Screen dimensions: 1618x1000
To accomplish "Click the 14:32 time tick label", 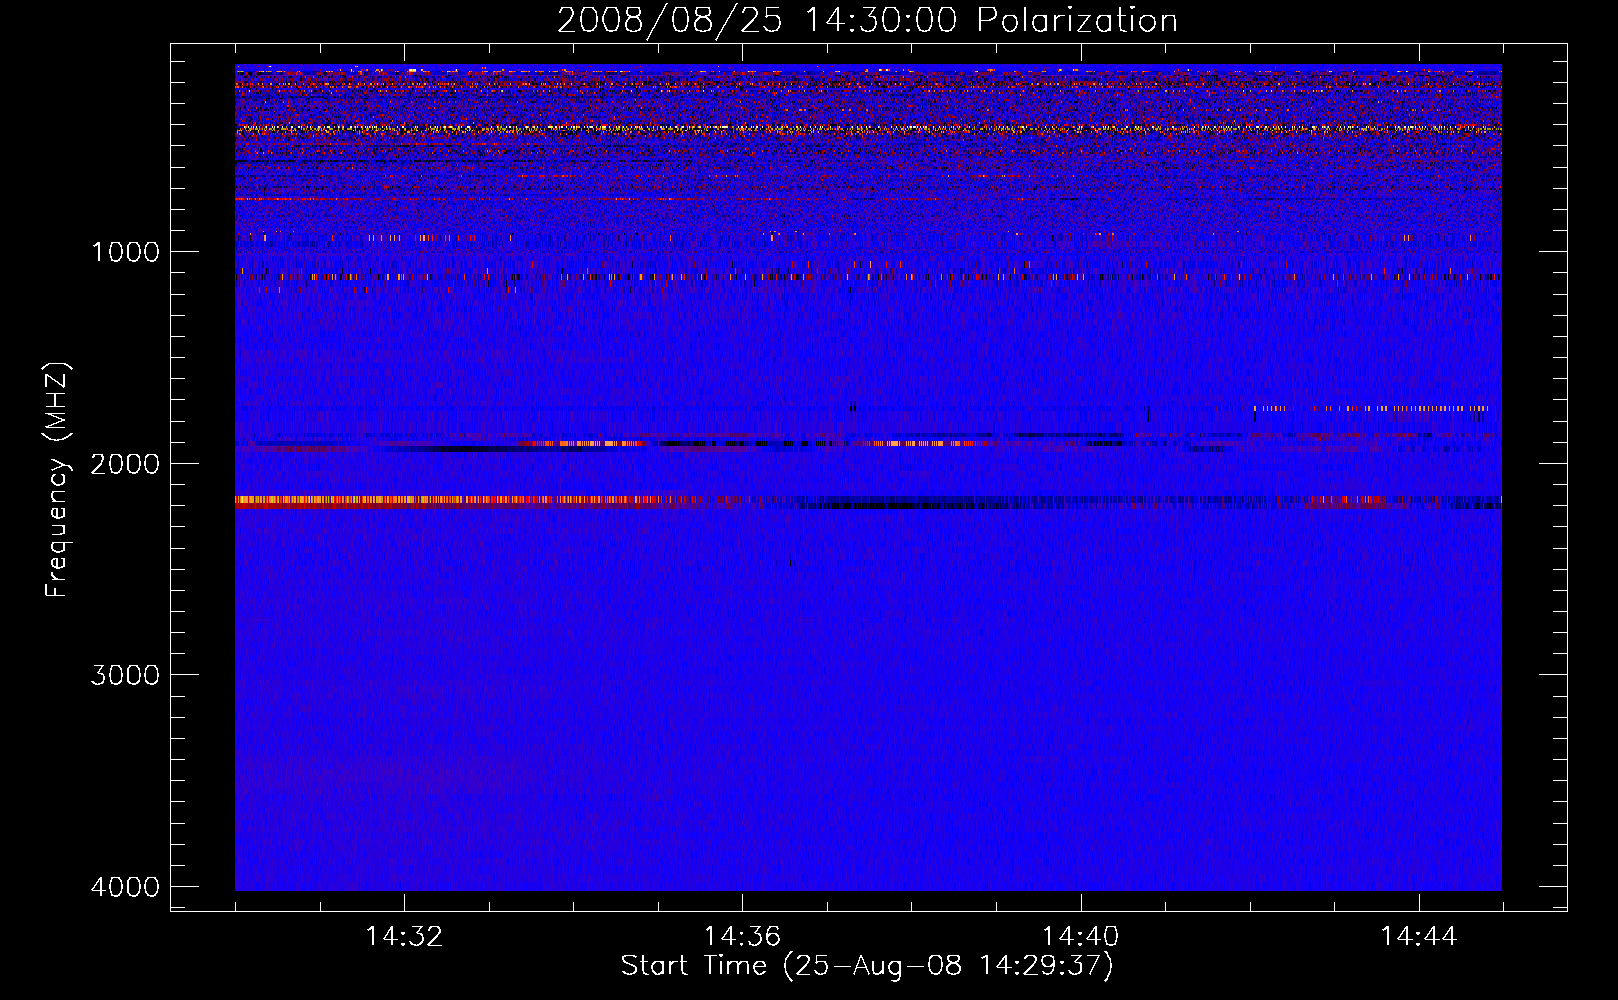I will coord(404,937).
